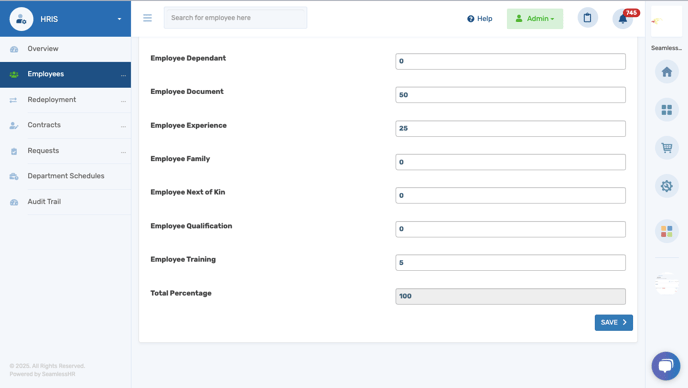Viewport: 688px width, 388px height.
Task: Select Employees in the sidebar
Action: click(65, 75)
